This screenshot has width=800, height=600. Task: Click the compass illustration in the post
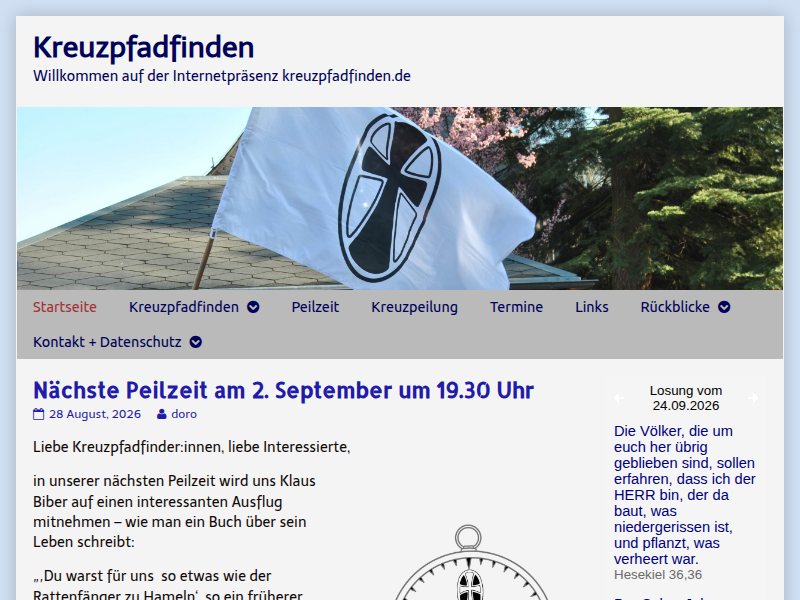point(469,562)
